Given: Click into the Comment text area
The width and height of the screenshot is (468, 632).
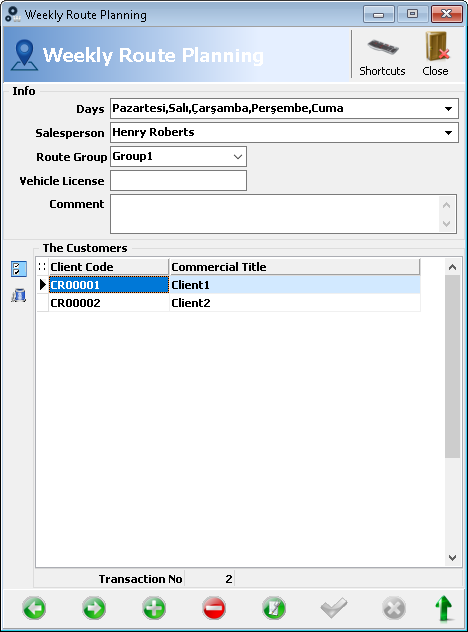Looking at the screenshot, I should click(275, 214).
